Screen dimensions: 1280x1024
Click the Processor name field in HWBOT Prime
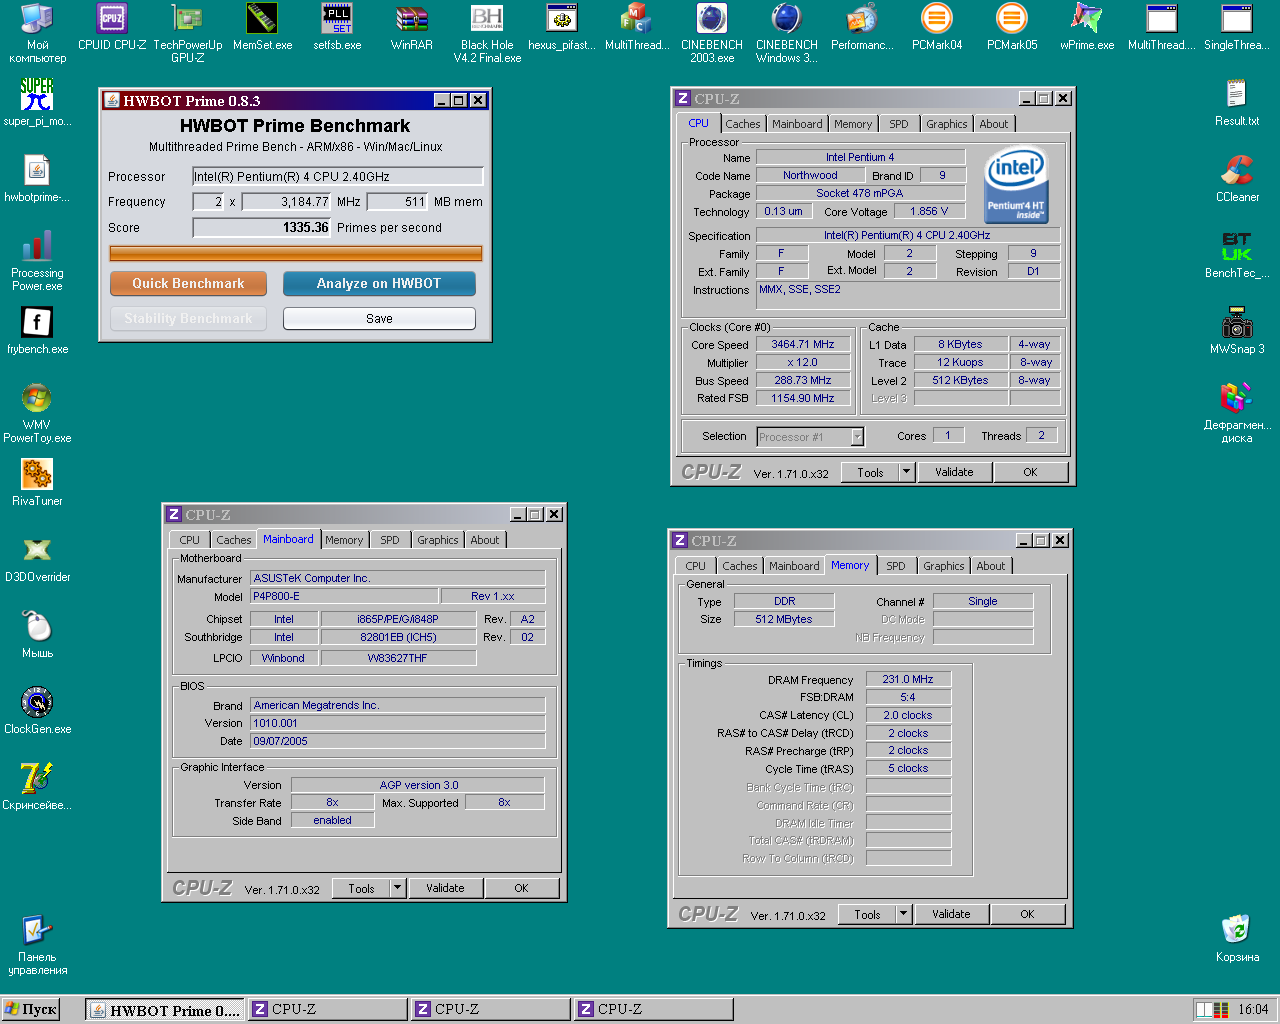click(x=338, y=176)
